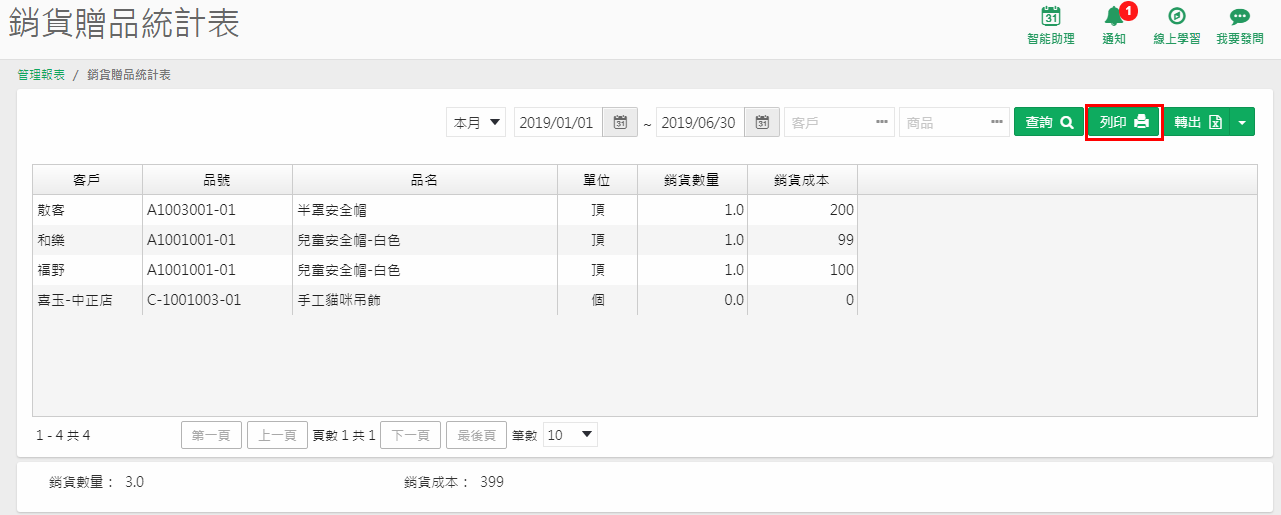Select the 和樂 customer cell

coord(87,240)
